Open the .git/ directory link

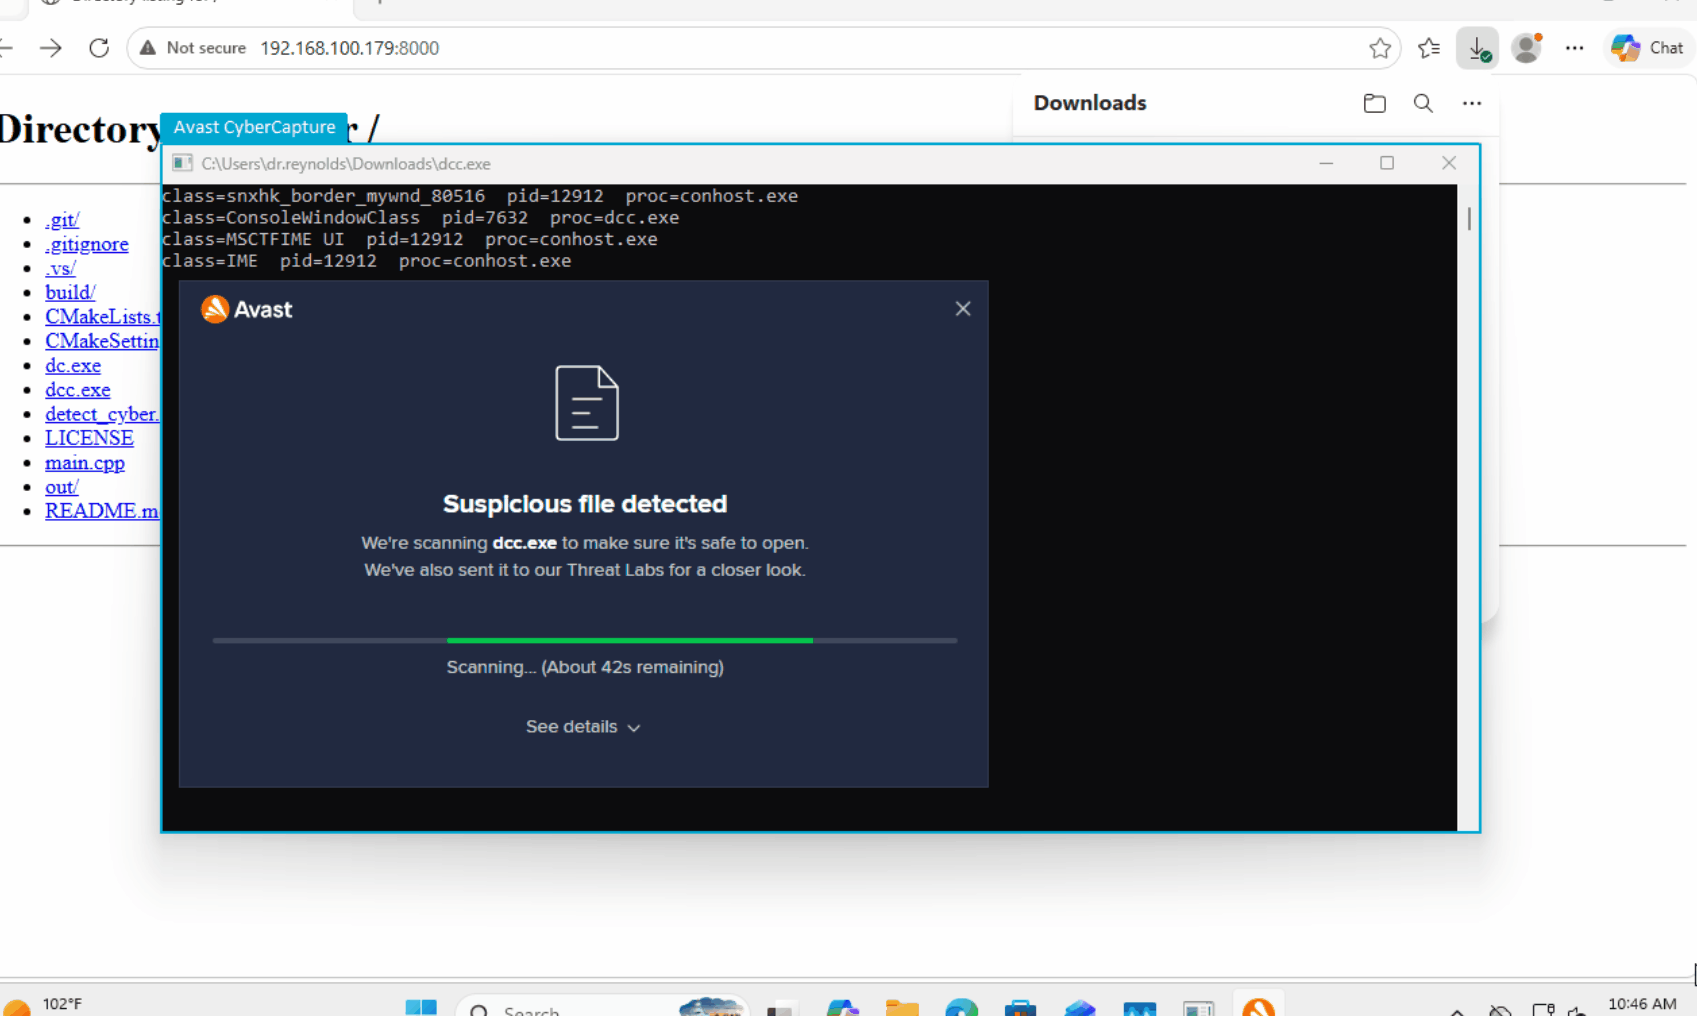62,220
